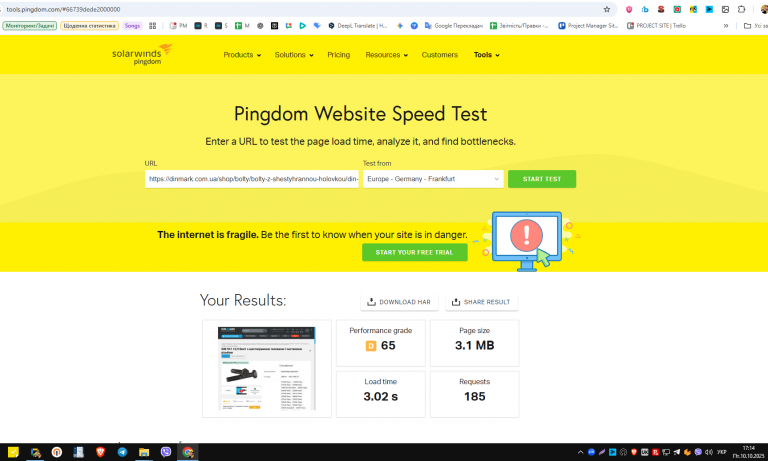Click the Page size 3.1 MB value
768x461 pixels.
click(x=475, y=345)
